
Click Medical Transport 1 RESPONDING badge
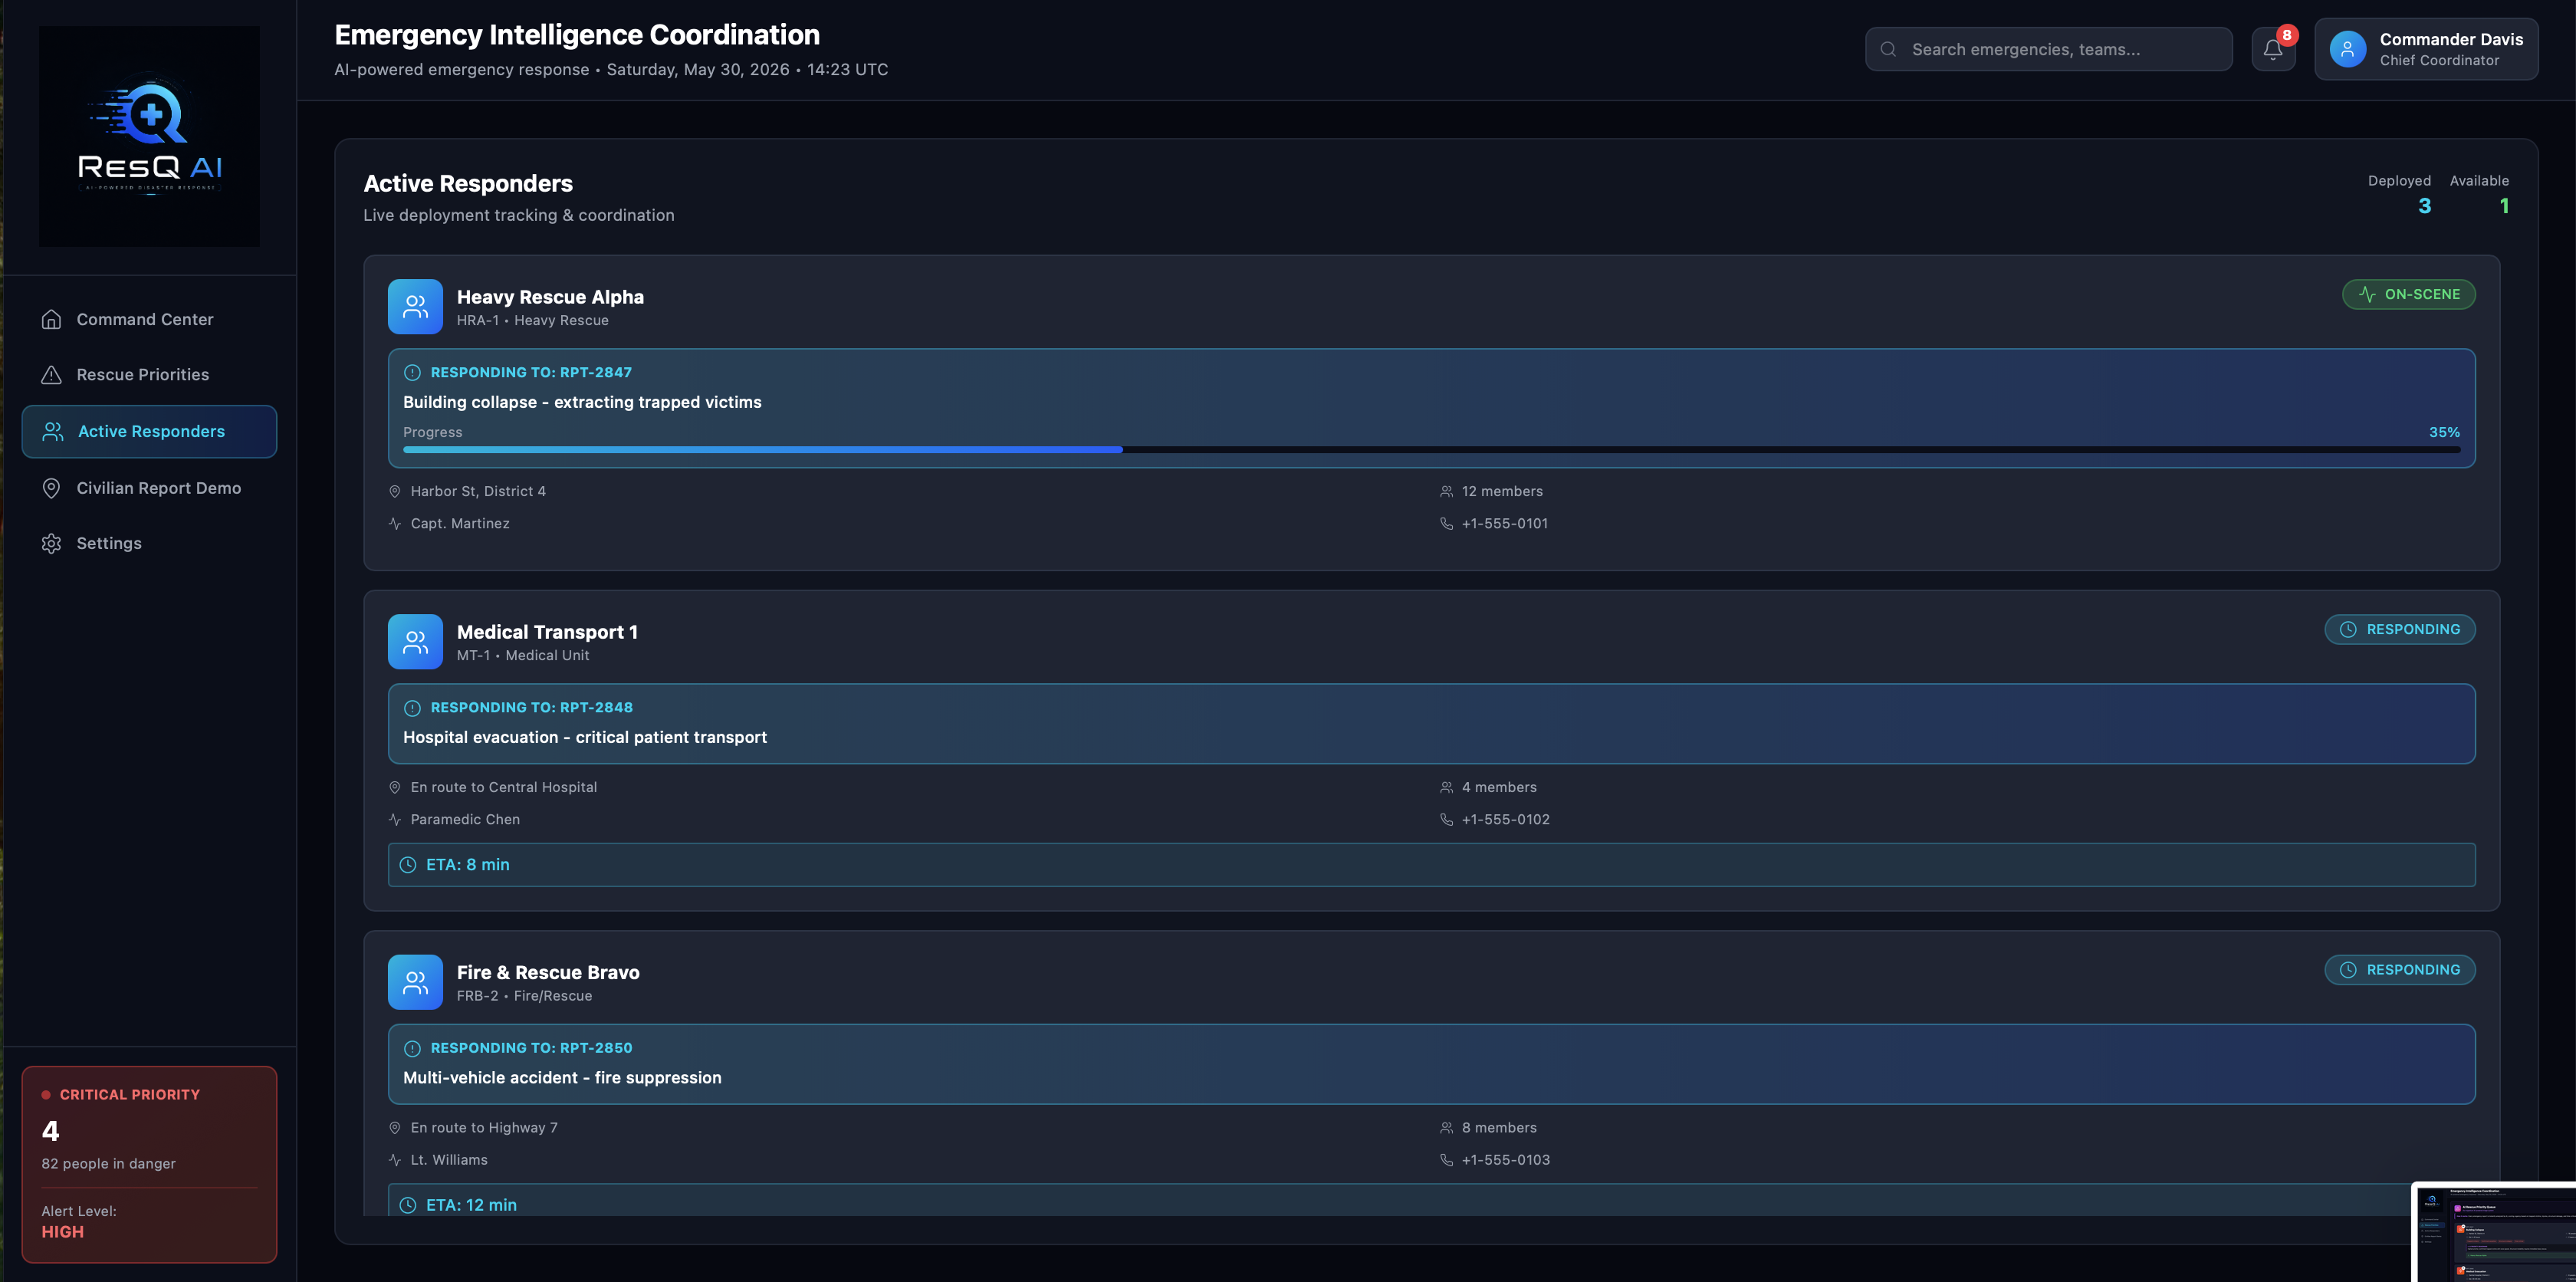[2400, 629]
